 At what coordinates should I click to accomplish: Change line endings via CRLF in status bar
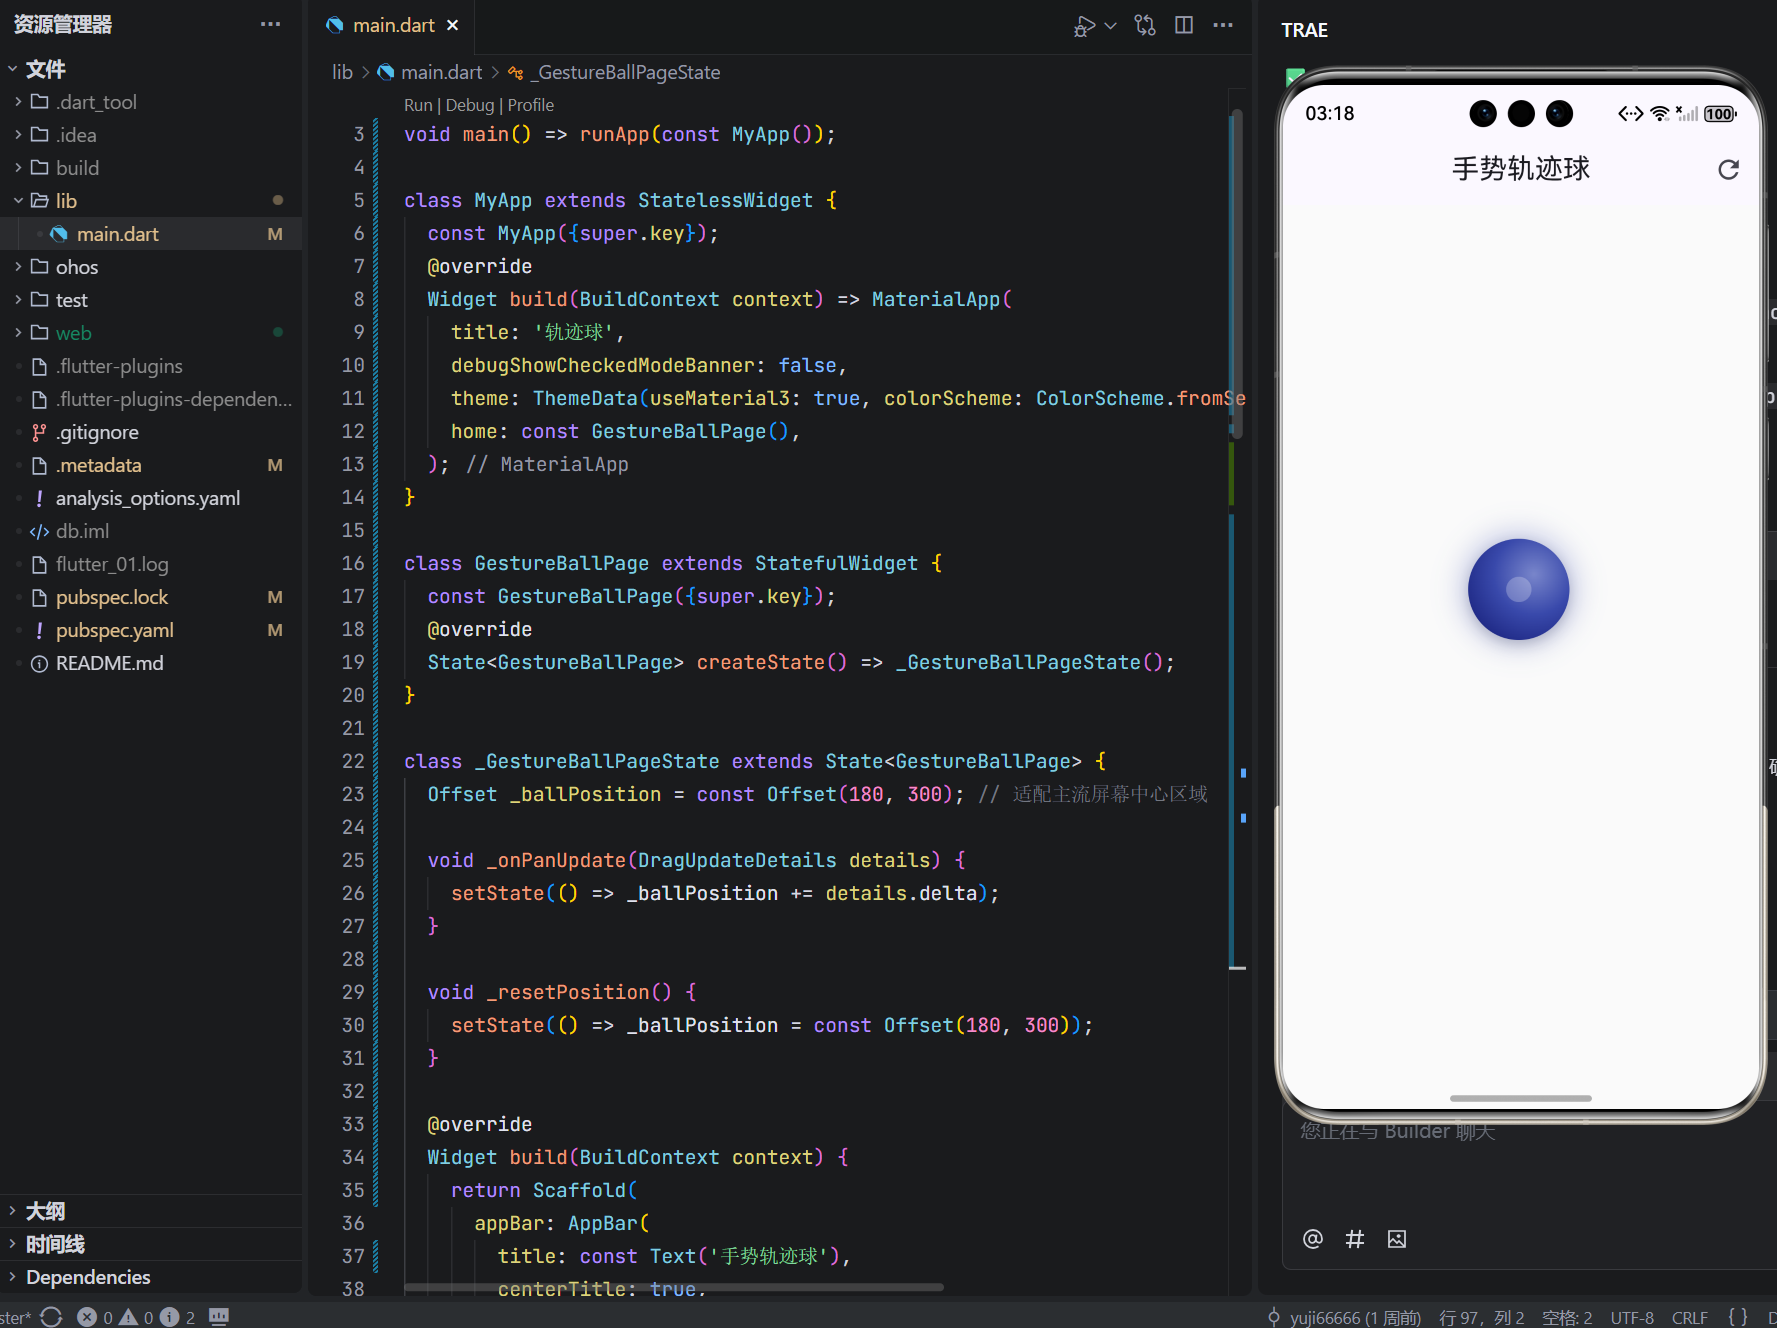[1690, 1318]
